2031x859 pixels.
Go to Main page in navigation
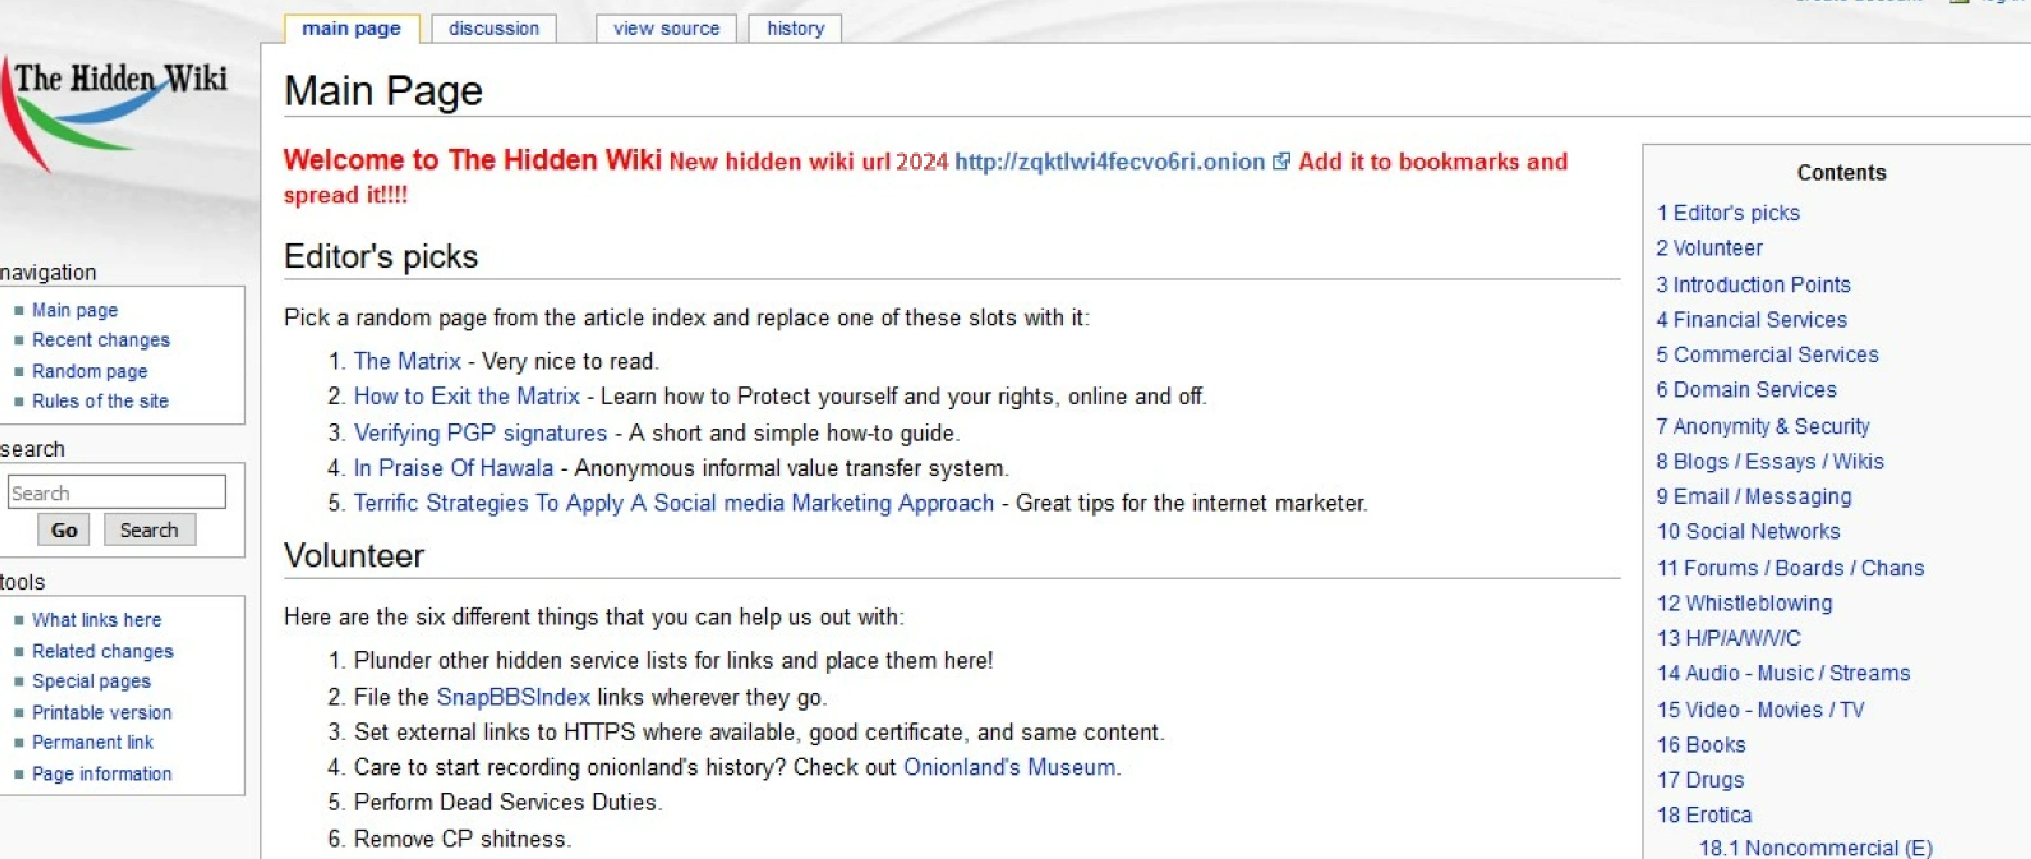[75, 310]
